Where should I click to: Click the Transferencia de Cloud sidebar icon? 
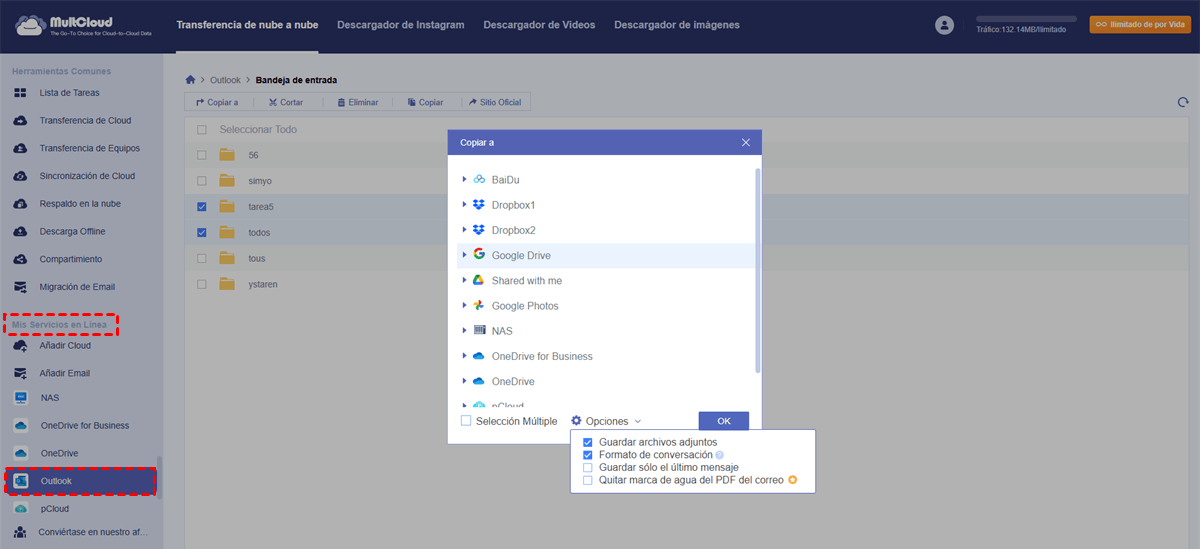20,121
